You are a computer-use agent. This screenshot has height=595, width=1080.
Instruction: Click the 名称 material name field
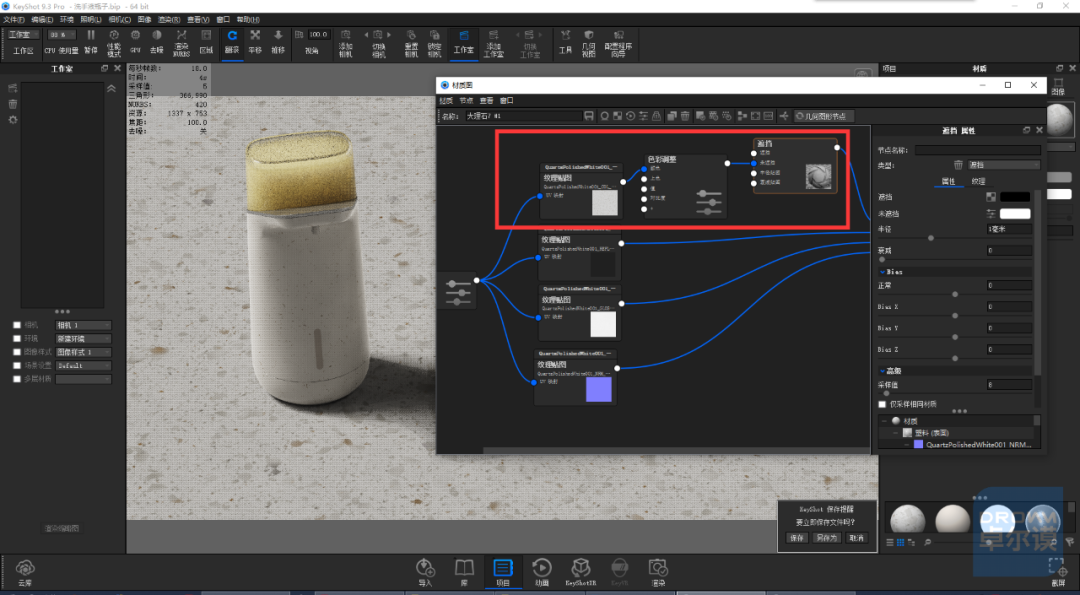pyautogui.click(x=523, y=116)
